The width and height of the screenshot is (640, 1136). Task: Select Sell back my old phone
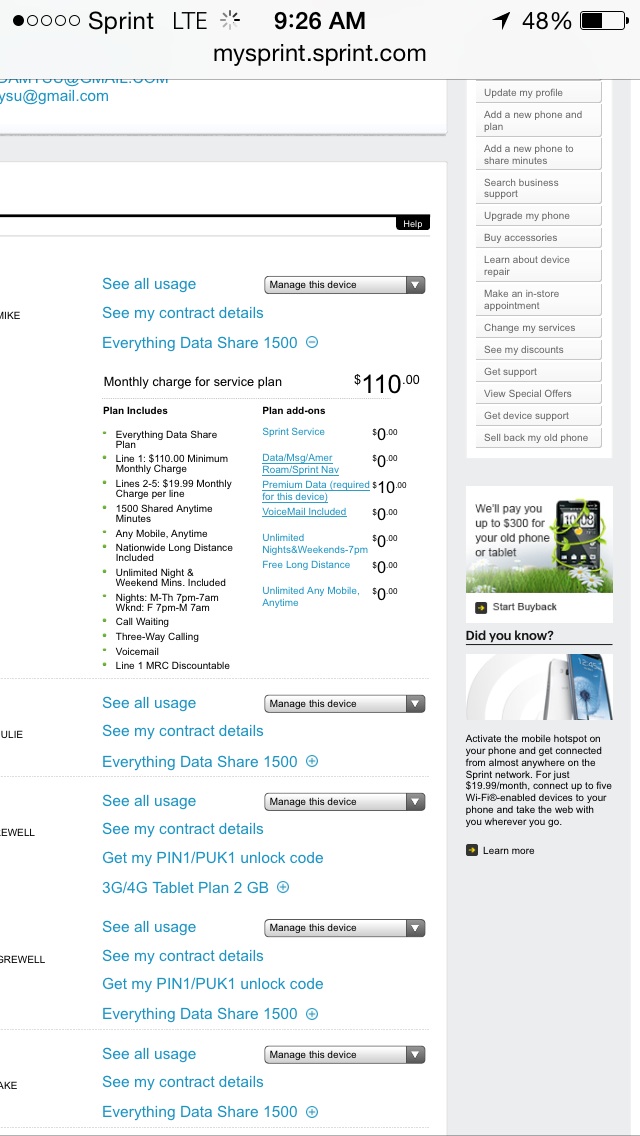click(x=539, y=438)
